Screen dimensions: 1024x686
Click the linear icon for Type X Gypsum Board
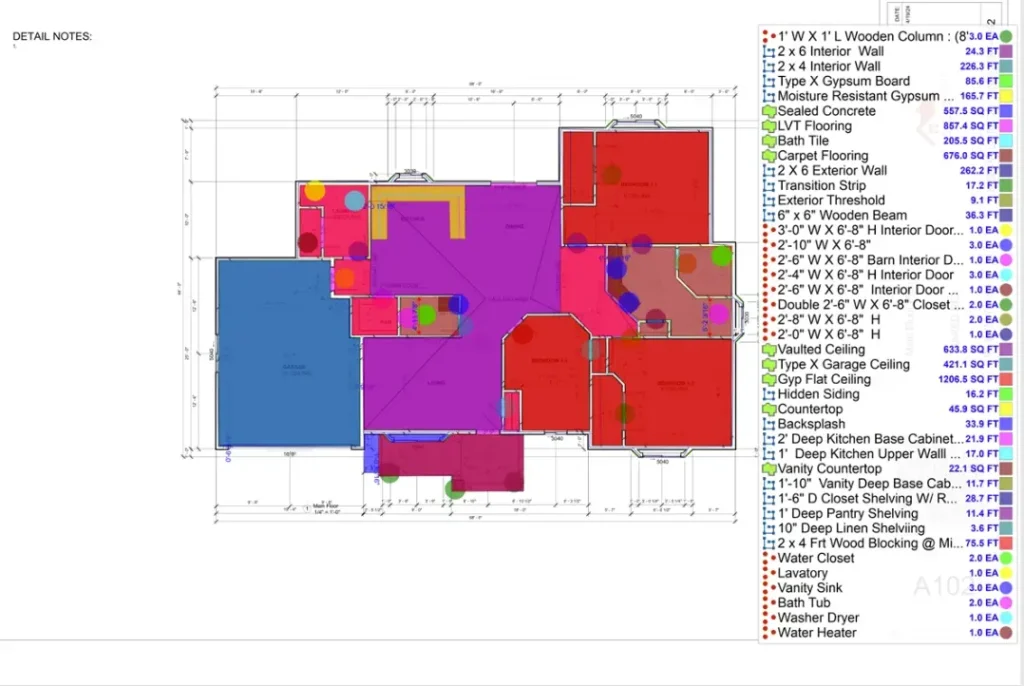pos(769,82)
